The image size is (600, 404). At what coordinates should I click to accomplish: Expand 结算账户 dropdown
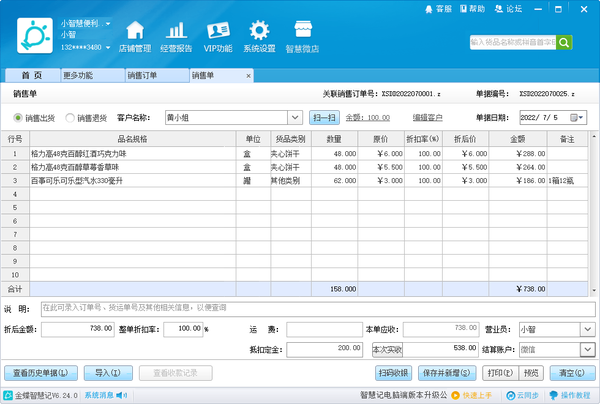coord(588,350)
